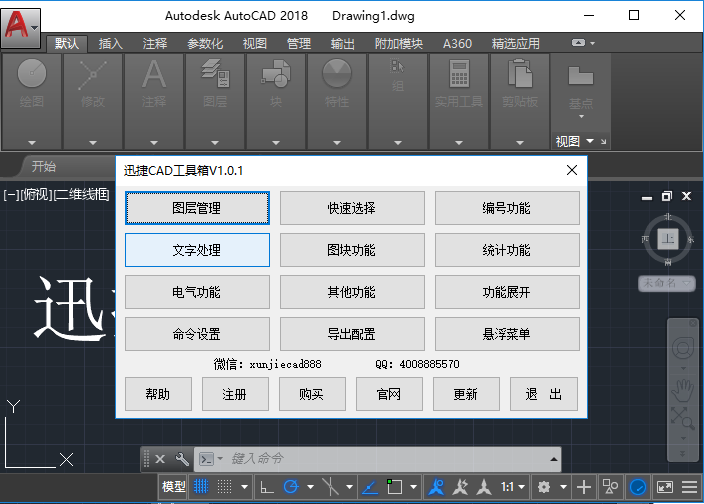Click the 注册 register button
This screenshot has height=504, width=704.
(235, 394)
